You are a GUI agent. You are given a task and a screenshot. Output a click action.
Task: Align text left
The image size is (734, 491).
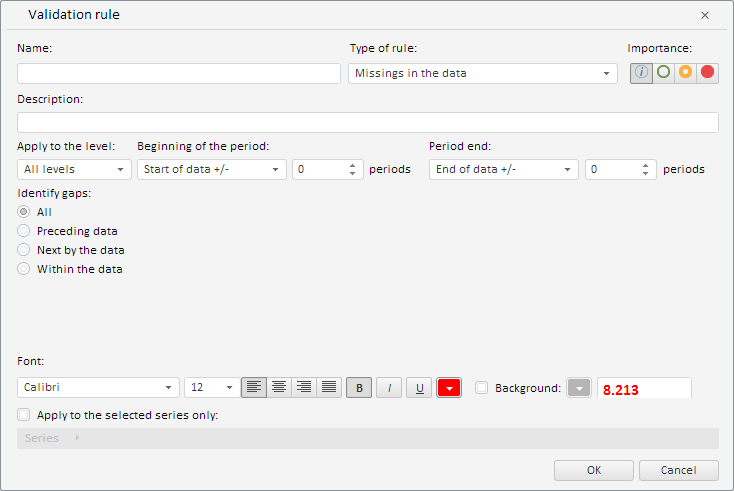[254, 387]
